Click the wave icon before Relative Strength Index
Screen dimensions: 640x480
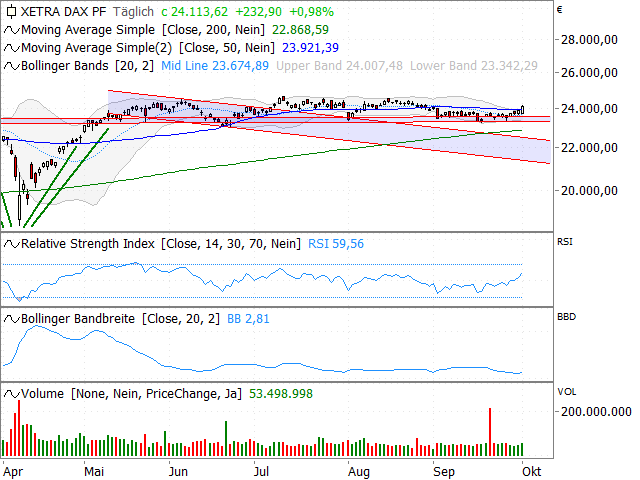(x=12, y=243)
